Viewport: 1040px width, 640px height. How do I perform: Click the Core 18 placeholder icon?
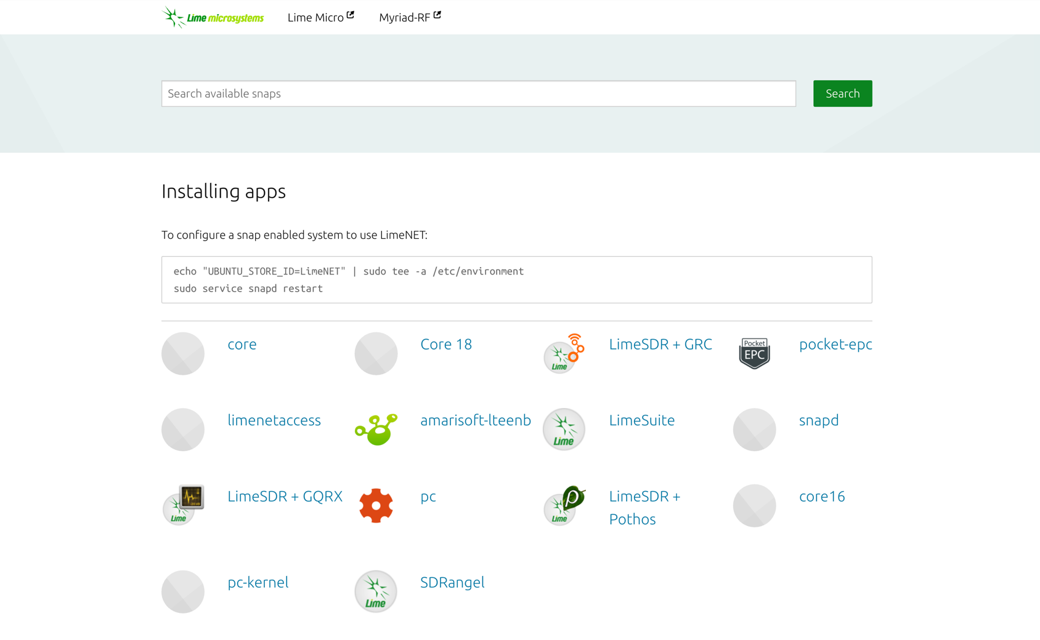376,353
